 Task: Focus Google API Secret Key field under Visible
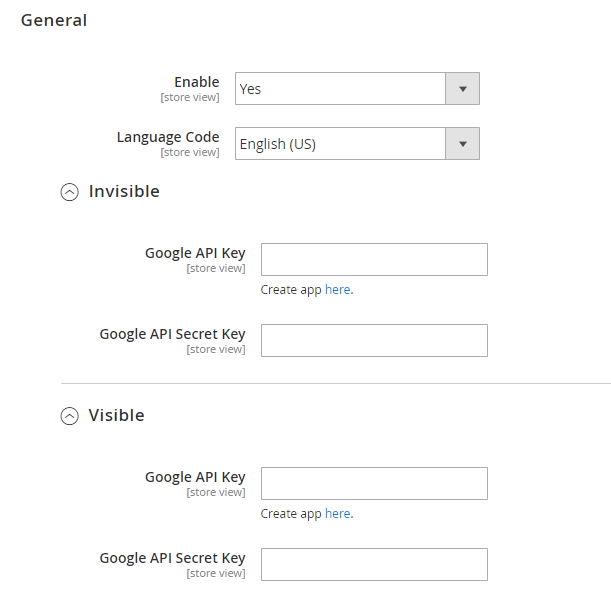(x=374, y=564)
